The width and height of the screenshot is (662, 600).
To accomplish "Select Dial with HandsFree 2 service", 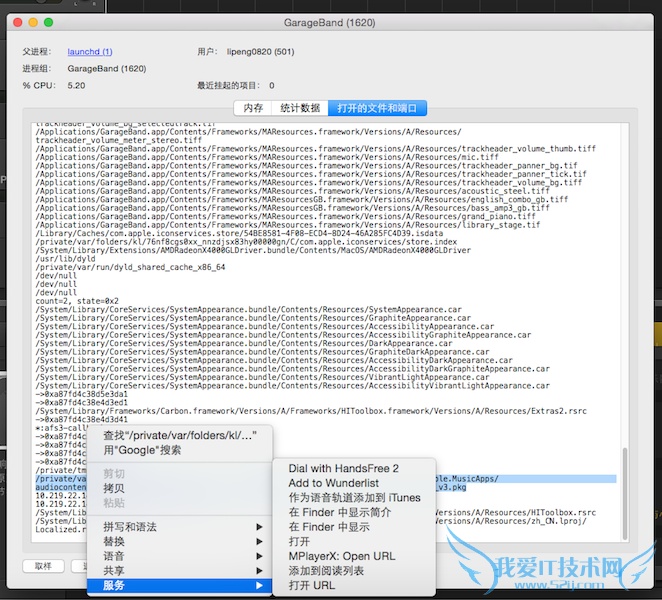I will tap(343, 468).
